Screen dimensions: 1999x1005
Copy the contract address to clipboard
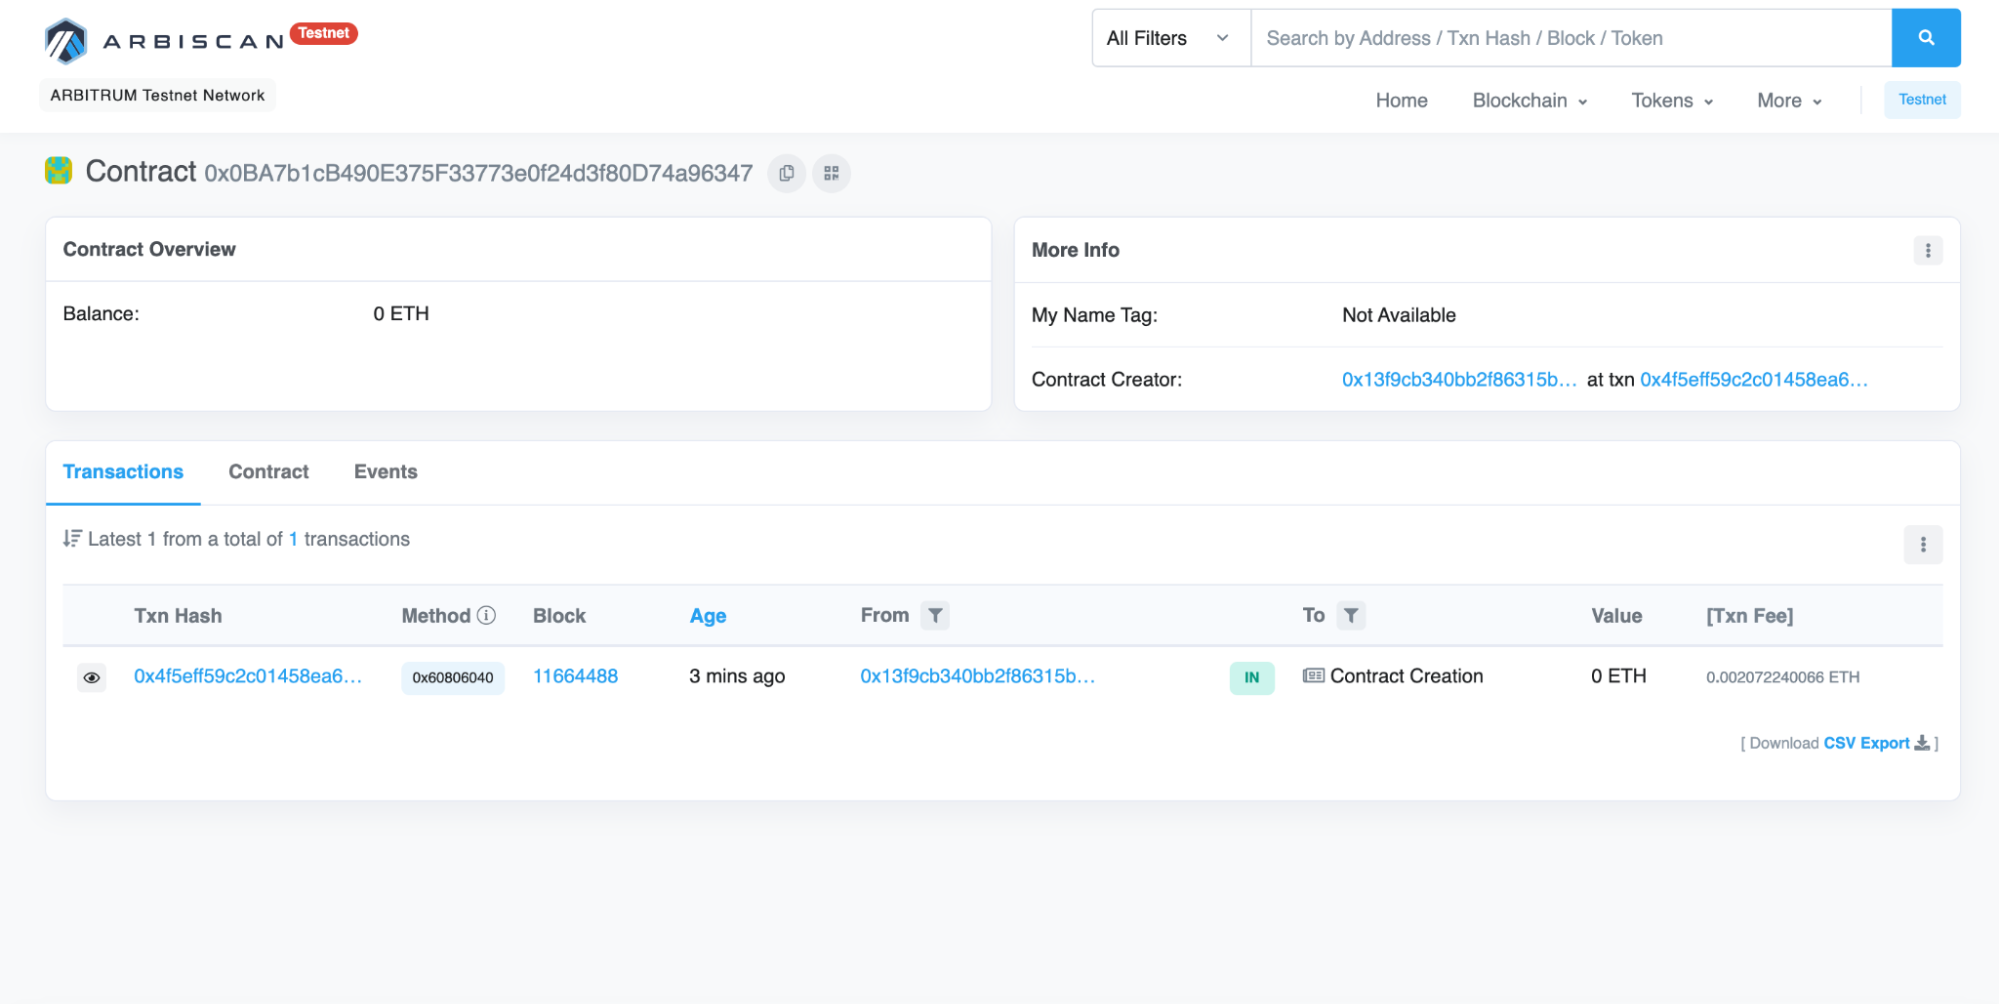[x=786, y=174]
